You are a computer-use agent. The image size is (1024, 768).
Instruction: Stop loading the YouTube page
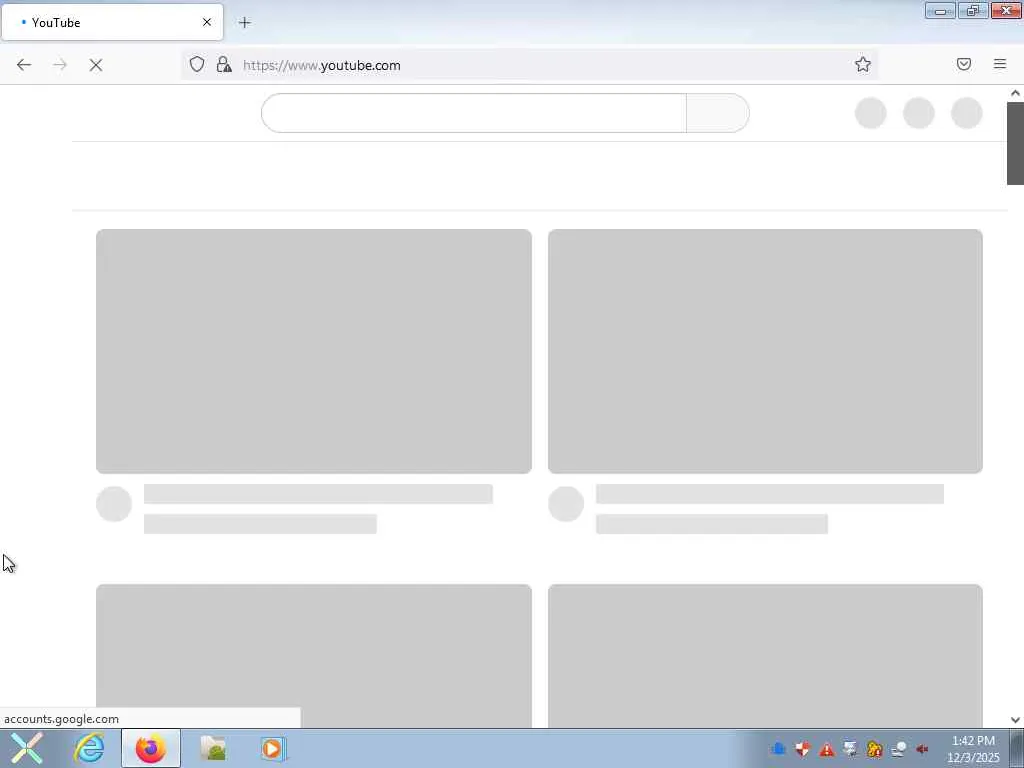(96, 65)
